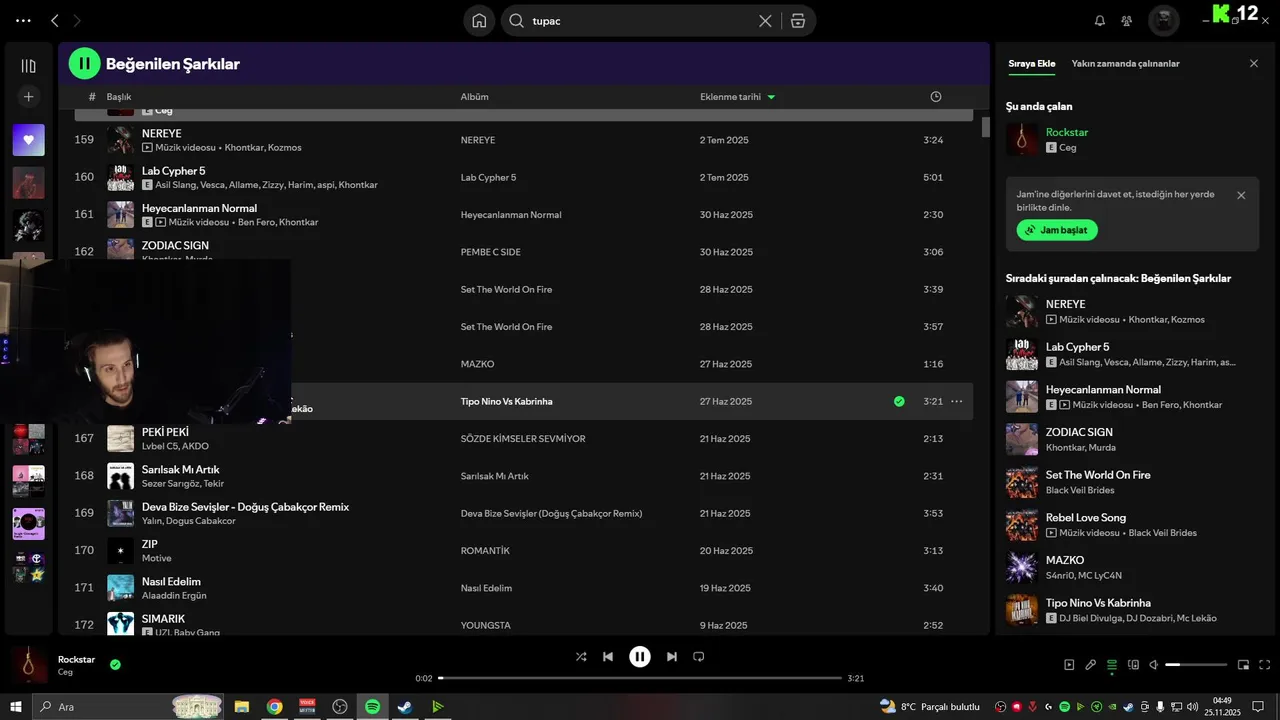Viewport: 1280px width, 720px height.
Task: Open the Browse icon beside the search bar
Action: tap(797, 20)
